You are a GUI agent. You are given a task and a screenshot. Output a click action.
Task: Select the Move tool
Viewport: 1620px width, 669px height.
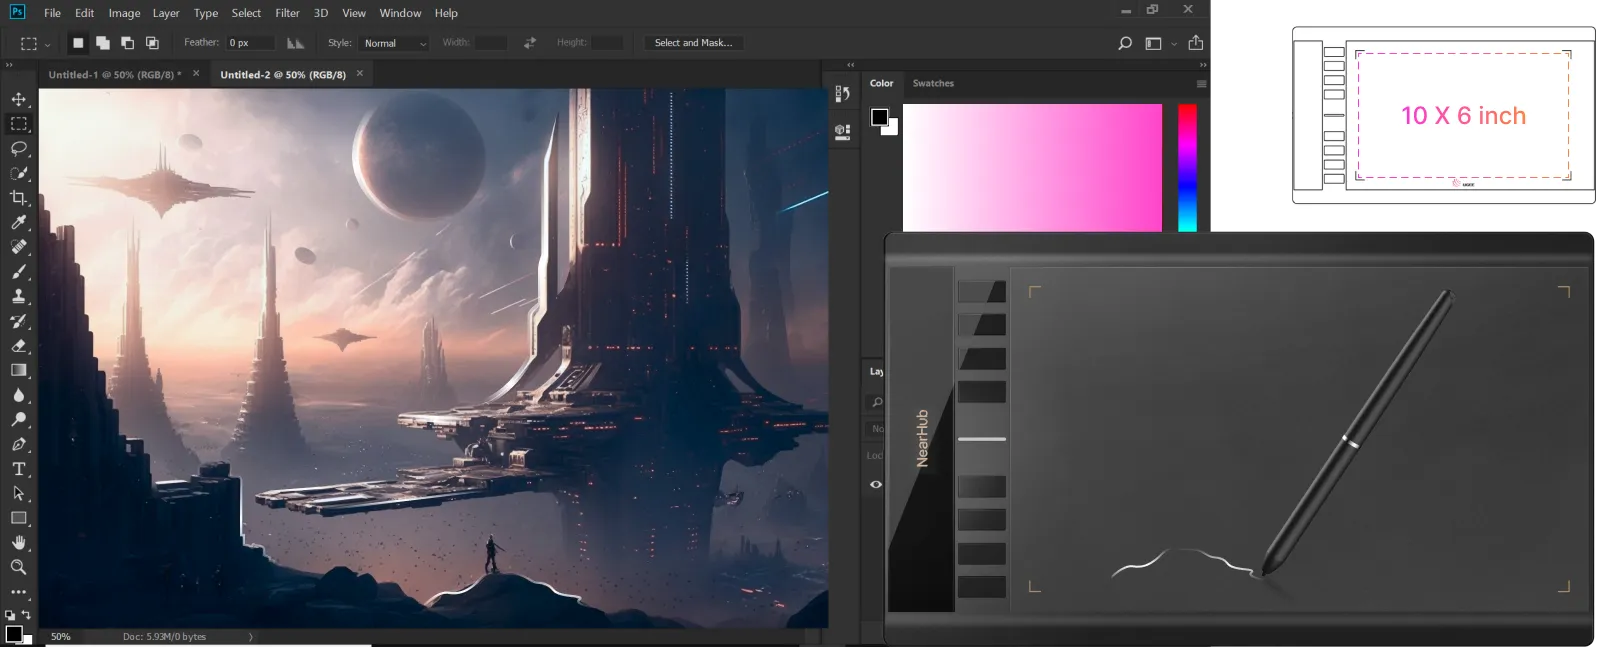pos(19,99)
